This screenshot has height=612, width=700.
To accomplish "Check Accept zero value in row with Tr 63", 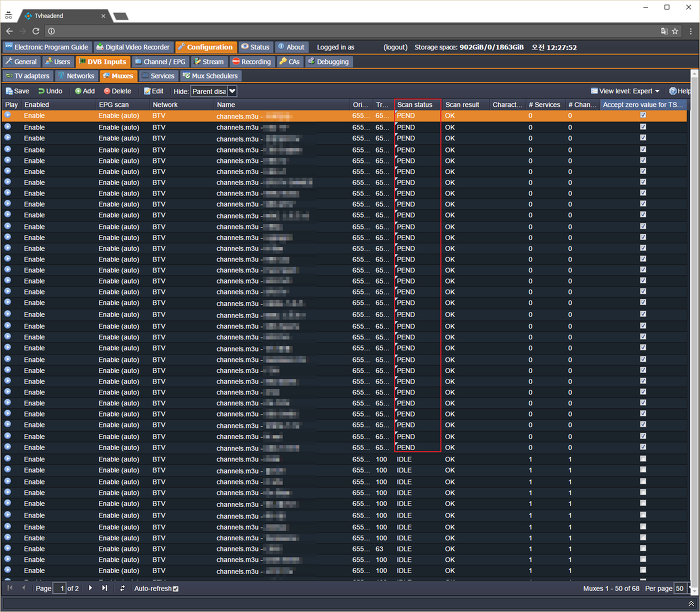I will pyautogui.click(x=643, y=549).
